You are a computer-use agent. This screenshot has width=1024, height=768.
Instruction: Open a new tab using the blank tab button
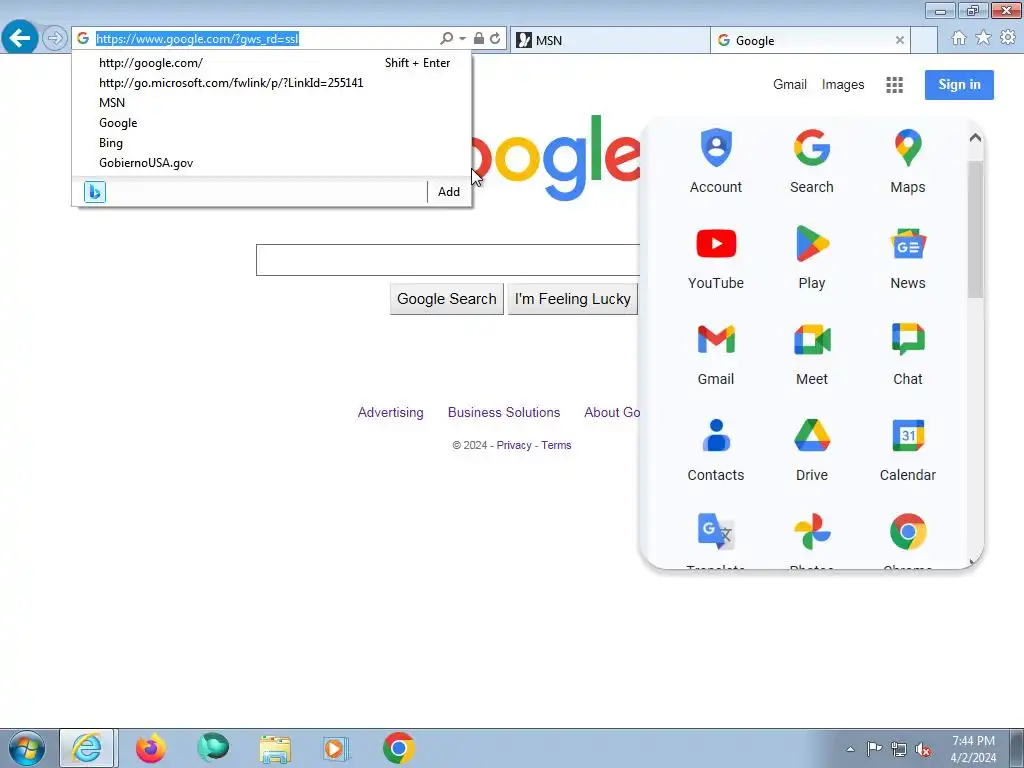923,40
